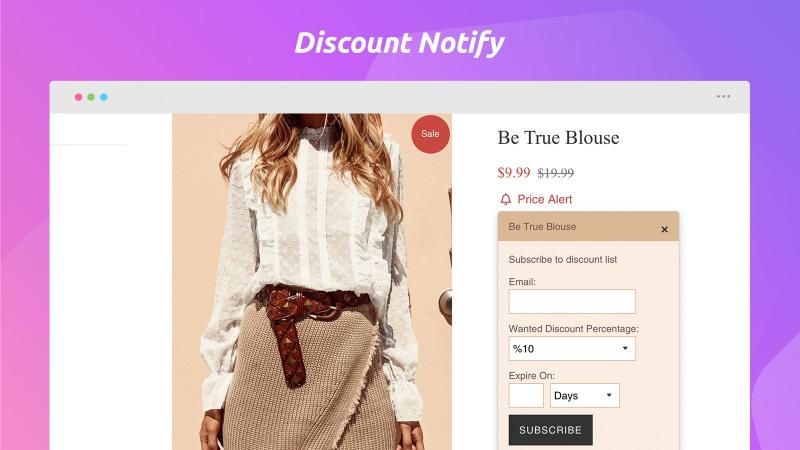Expand the Days unit dropdown
This screenshot has width=800, height=450.
pyautogui.click(x=585, y=395)
